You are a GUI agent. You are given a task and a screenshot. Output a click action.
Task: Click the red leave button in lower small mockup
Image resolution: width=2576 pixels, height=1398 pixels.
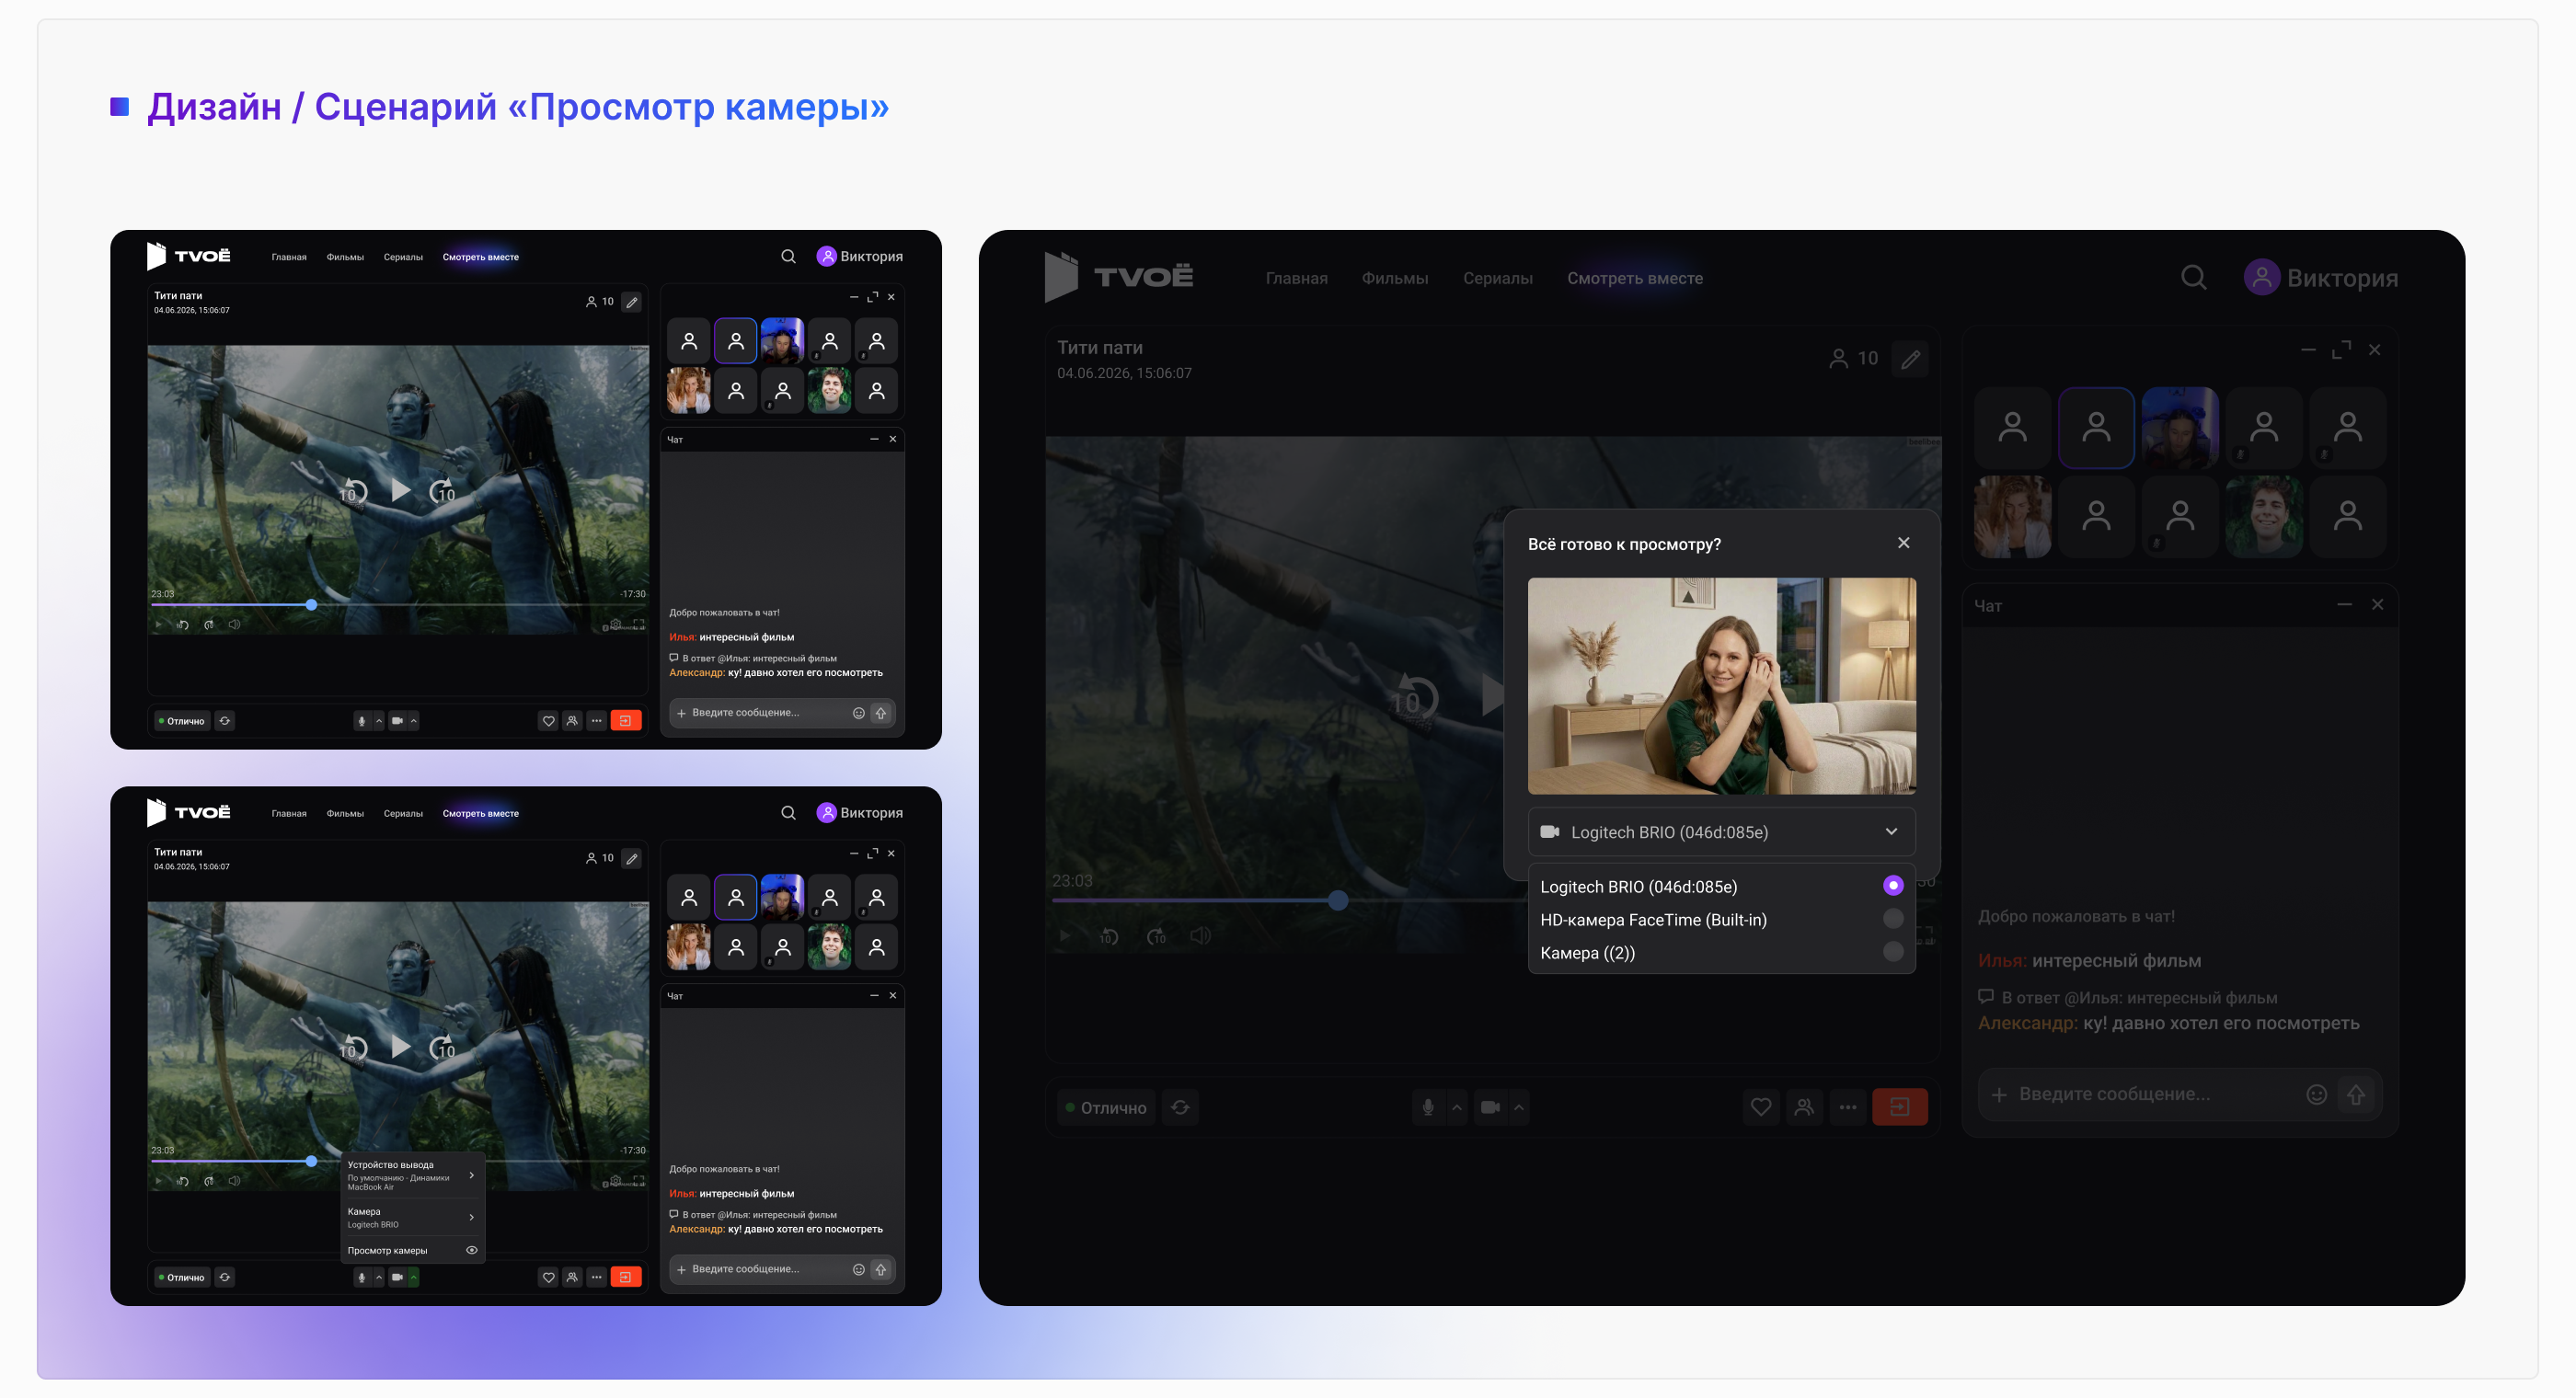tap(625, 1277)
